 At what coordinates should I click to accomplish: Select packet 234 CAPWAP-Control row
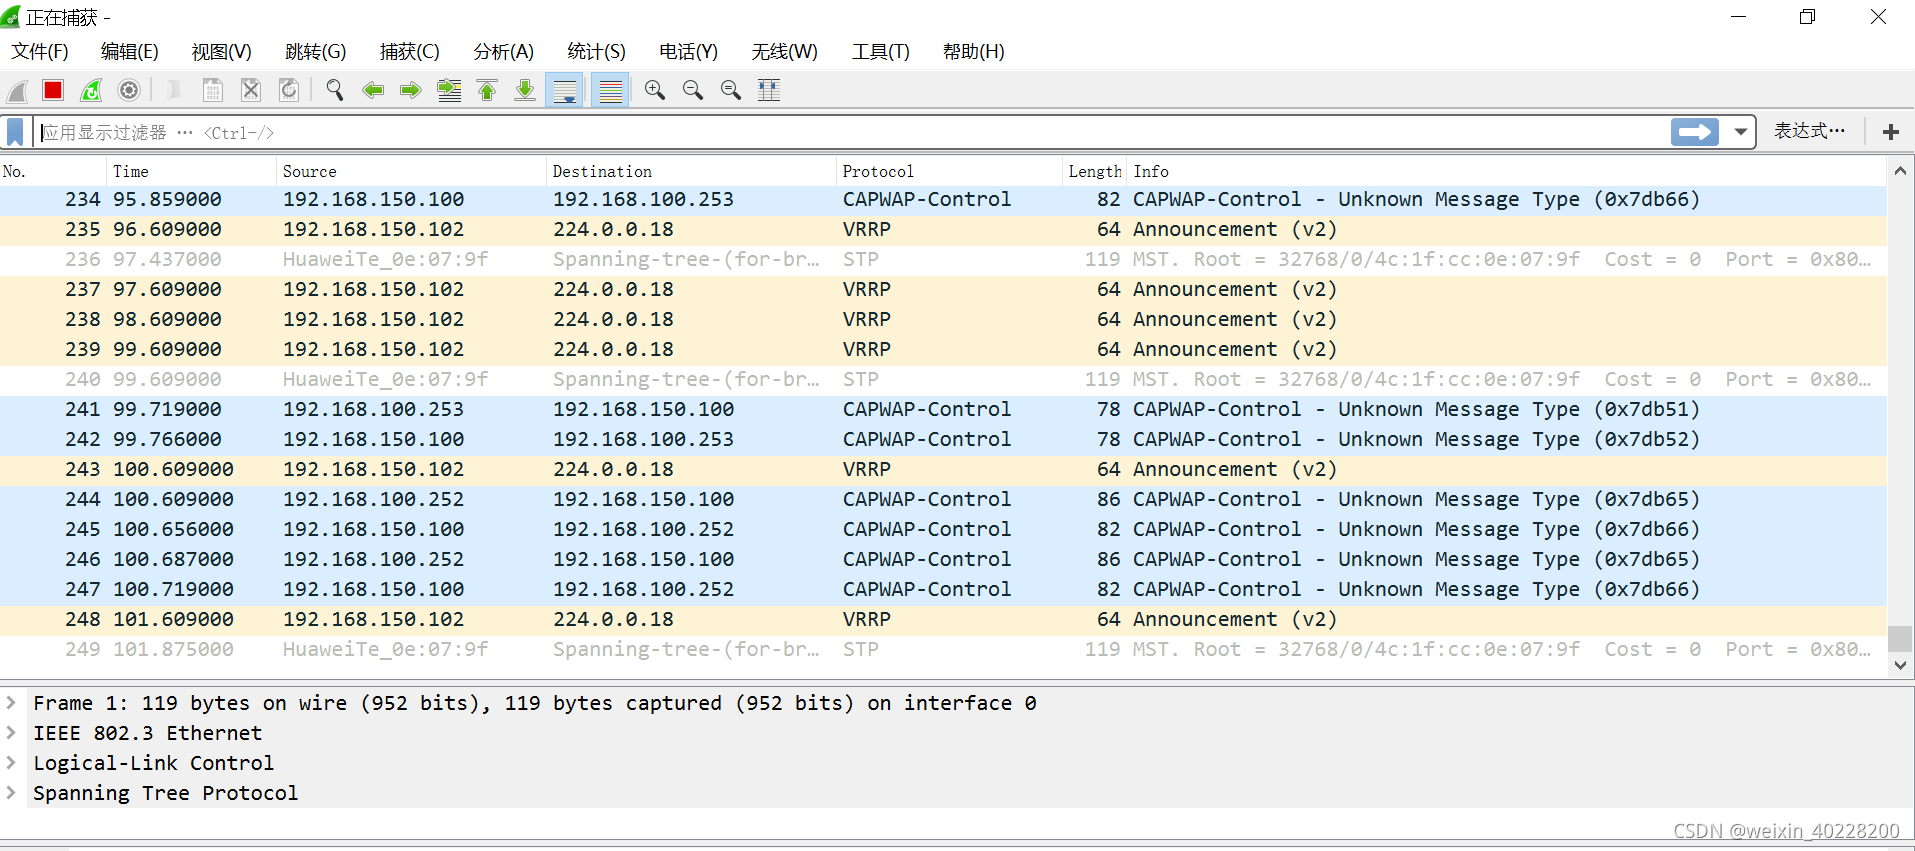point(943,200)
